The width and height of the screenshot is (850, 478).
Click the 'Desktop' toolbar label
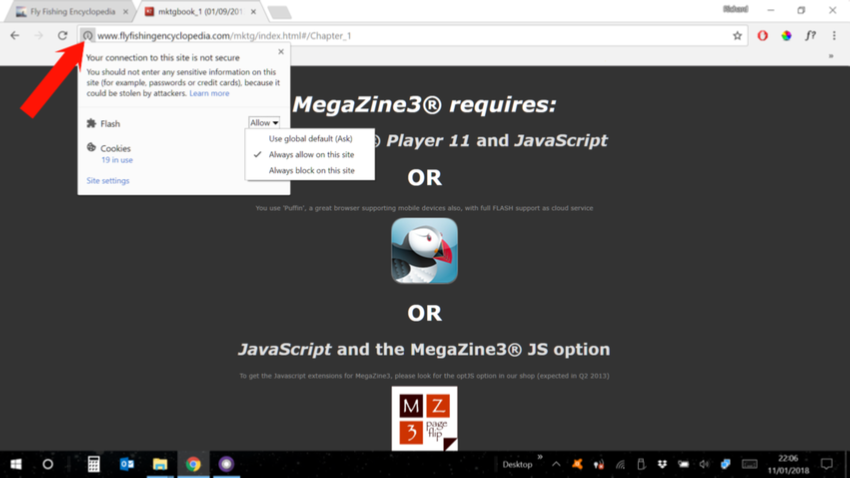[517, 464]
